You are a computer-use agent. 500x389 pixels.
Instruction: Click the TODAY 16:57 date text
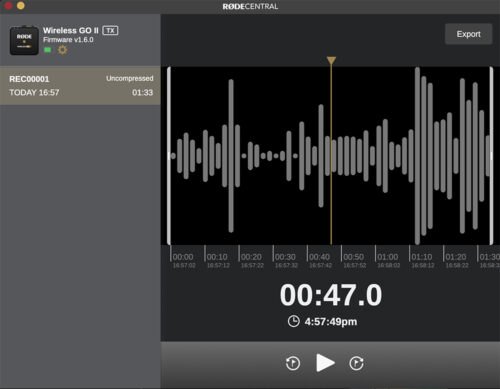[34, 92]
